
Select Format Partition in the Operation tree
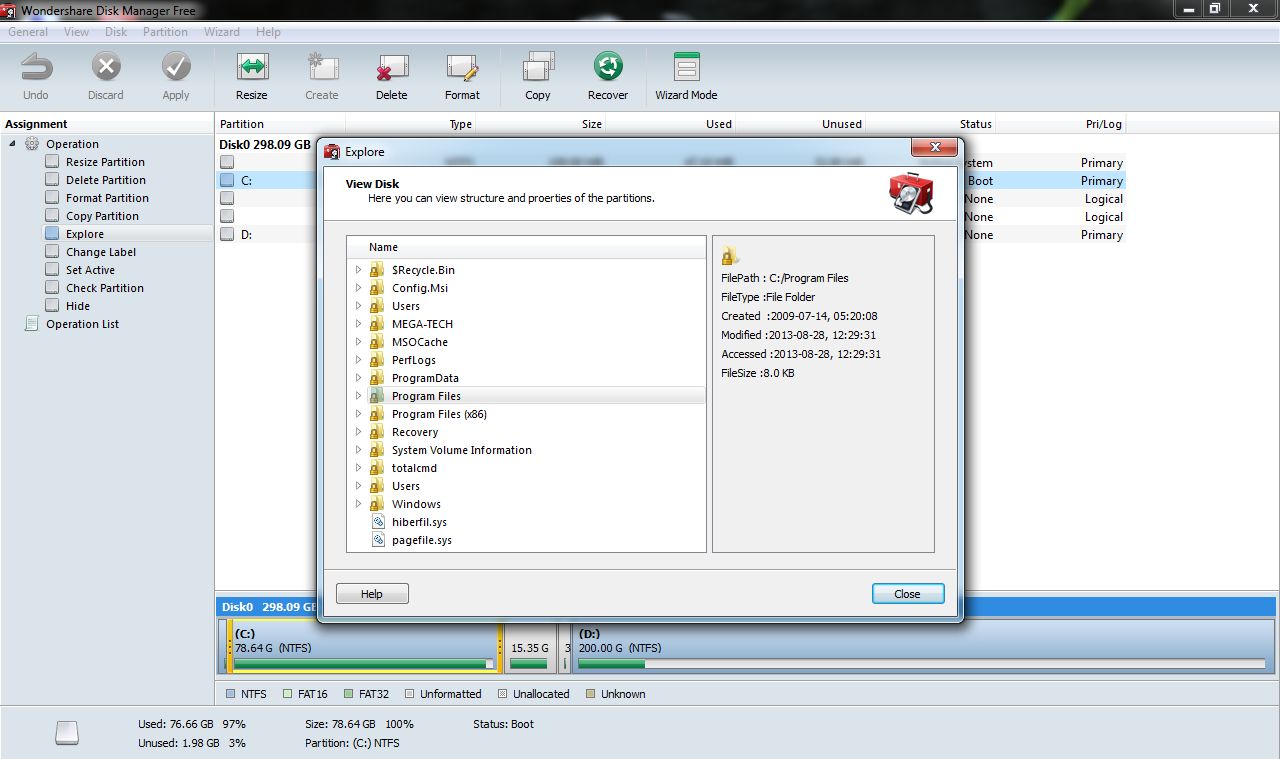coord(107,198)
